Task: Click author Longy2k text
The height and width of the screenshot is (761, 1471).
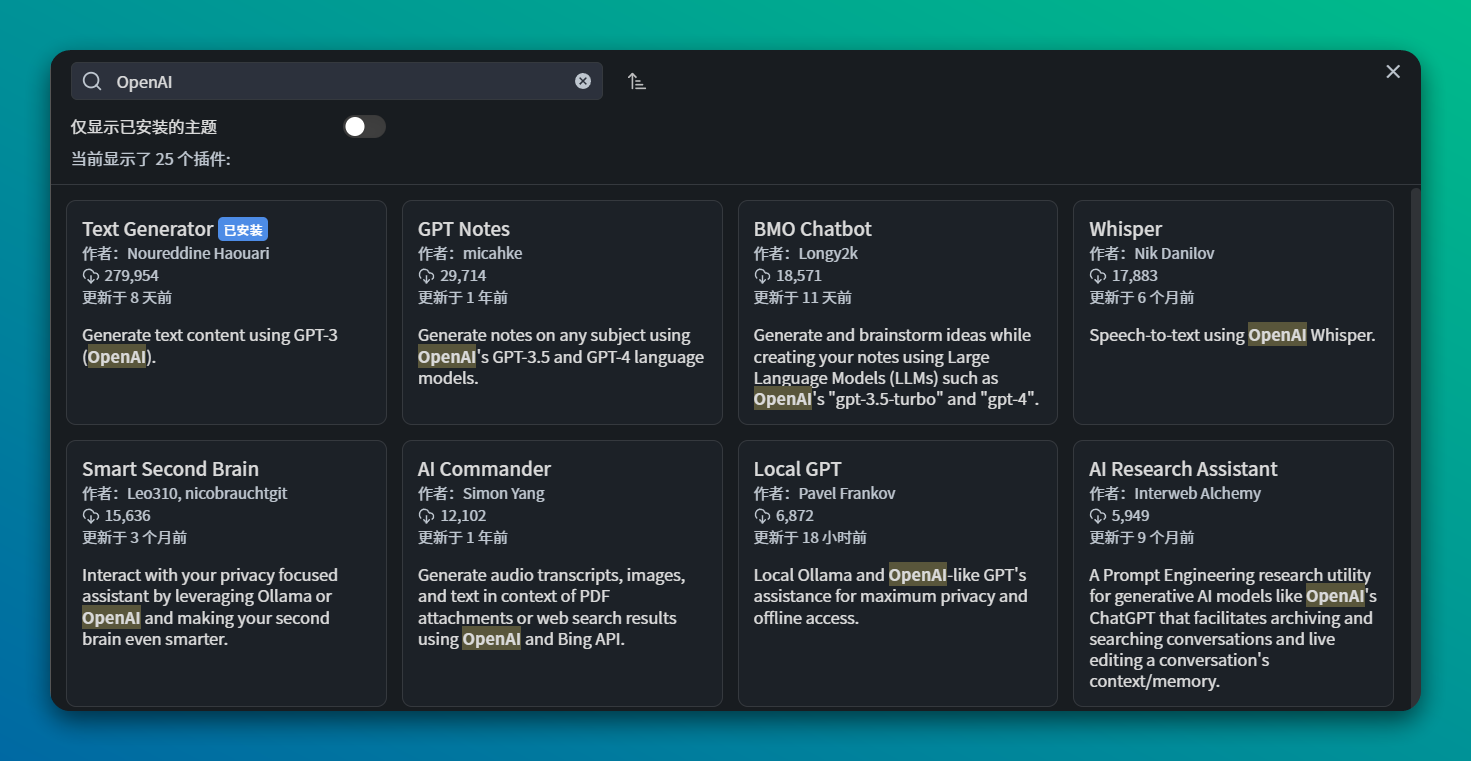Action: [x=828, y=254]
